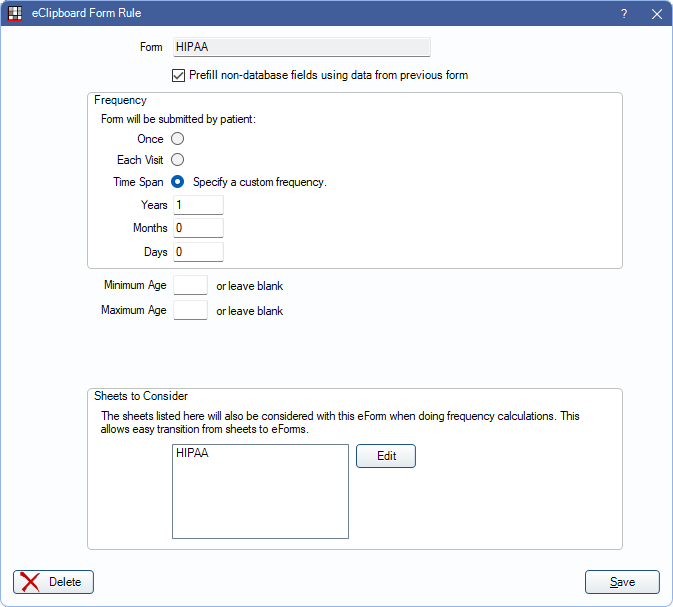Open help with the question mark button

tap(624, 14)
